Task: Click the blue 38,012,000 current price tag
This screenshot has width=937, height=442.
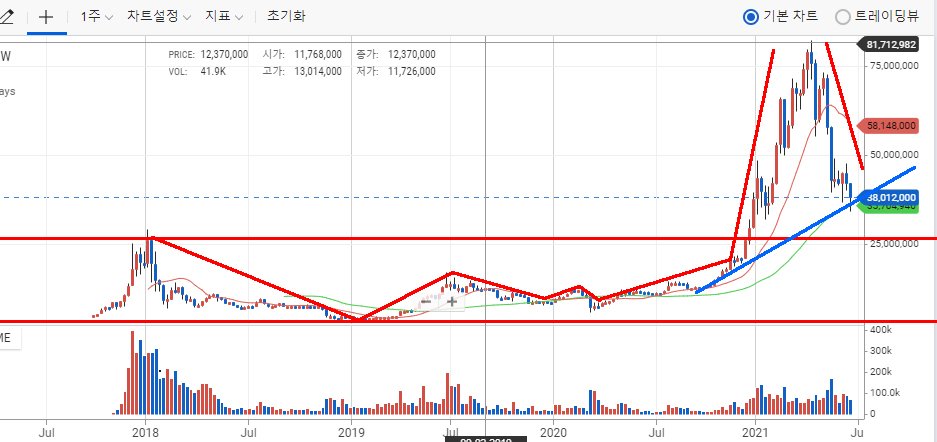Action: click(891, 197)
